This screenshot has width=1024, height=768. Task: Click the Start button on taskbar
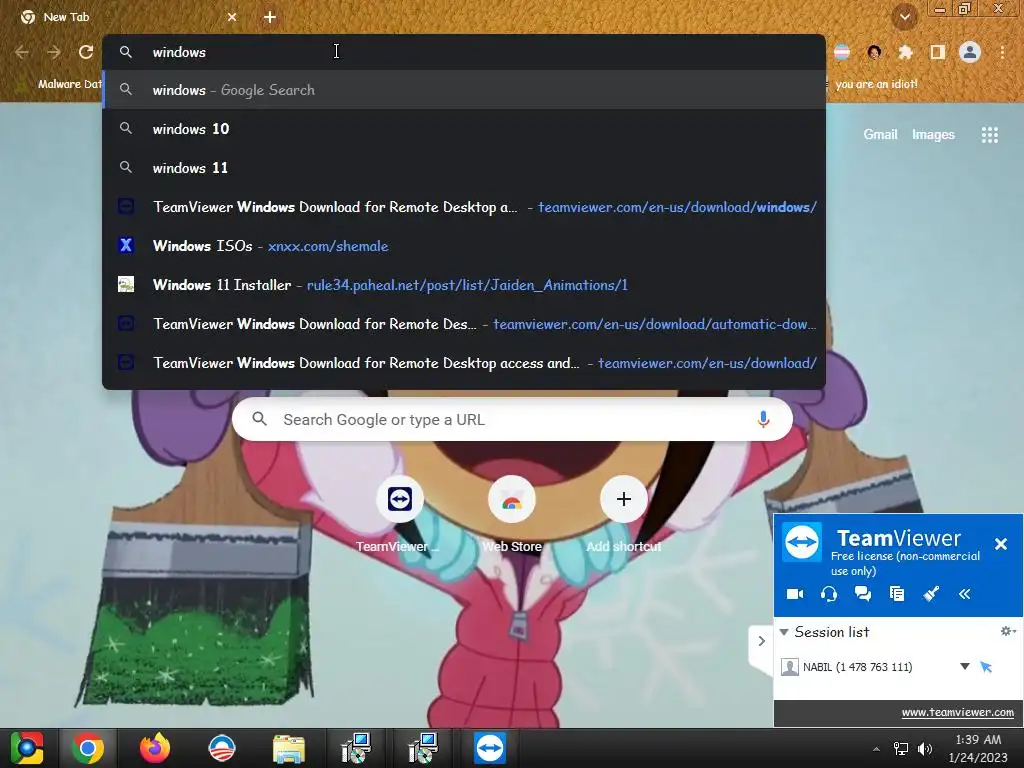27,748
